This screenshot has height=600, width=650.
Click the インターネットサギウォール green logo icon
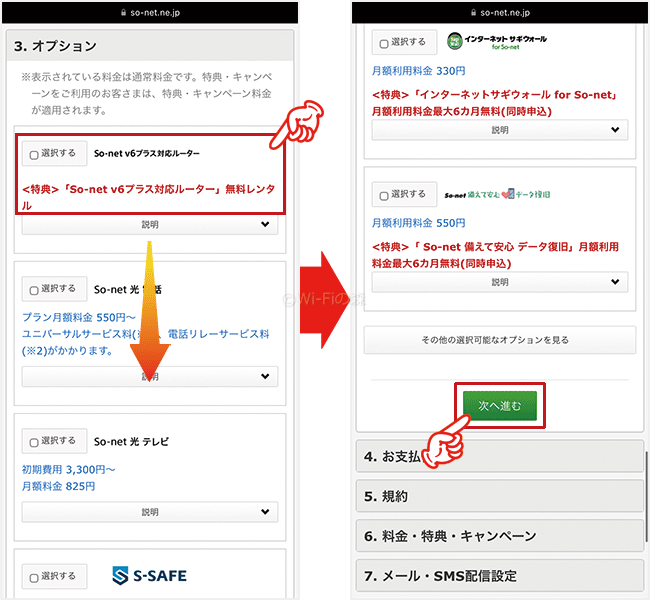(x=455, y=41)
